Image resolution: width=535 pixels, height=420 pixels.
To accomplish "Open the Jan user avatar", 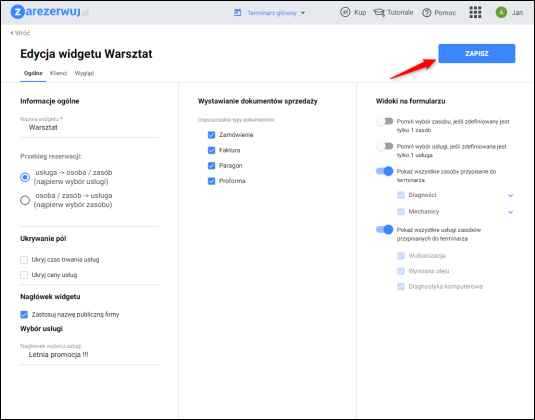I will click(x=501, y=13).
